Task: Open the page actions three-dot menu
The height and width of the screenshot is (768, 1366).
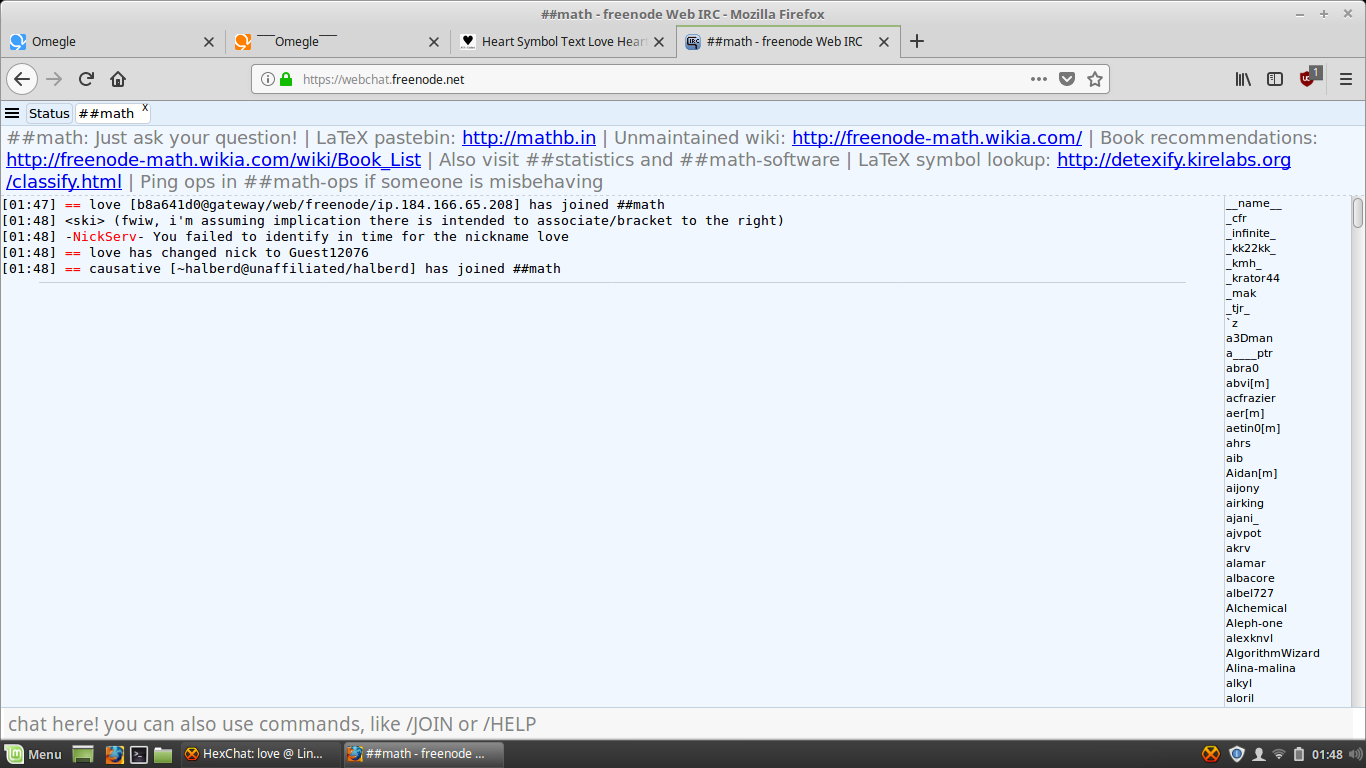Action: click(1039, 79)
